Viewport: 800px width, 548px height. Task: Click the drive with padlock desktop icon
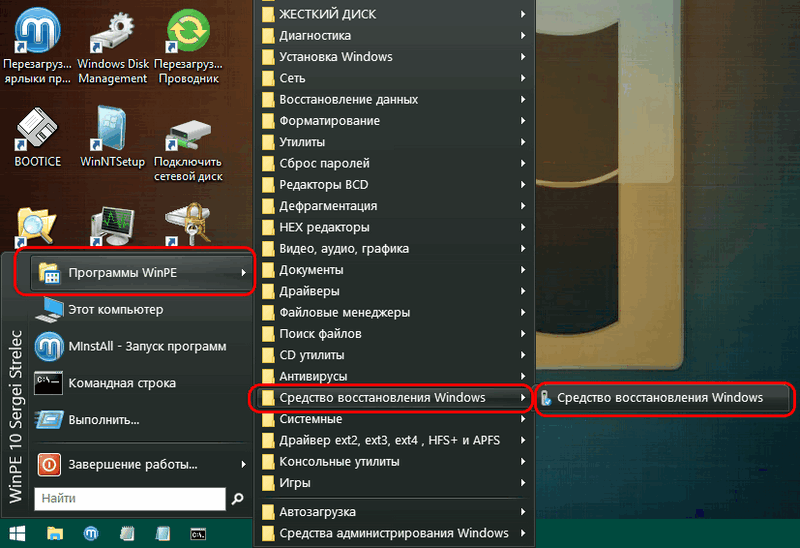pos(188,225)
